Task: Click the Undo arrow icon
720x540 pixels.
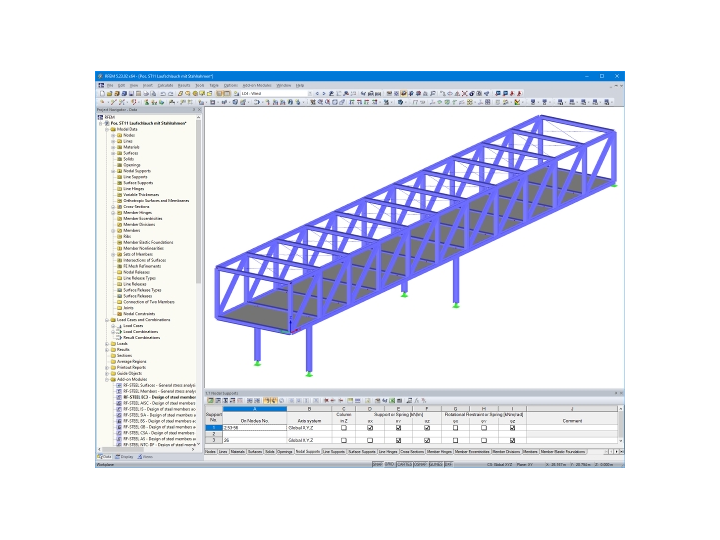Action: pos(163,94)
